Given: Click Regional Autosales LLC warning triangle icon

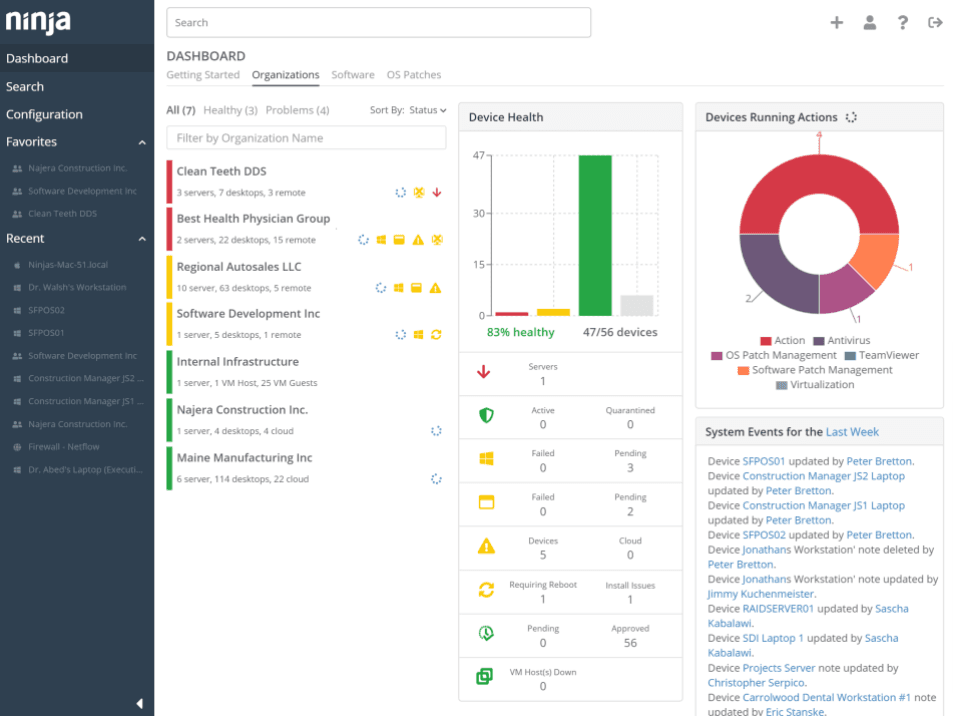Looking at the screenshot, I should click(x=435, y=287).
